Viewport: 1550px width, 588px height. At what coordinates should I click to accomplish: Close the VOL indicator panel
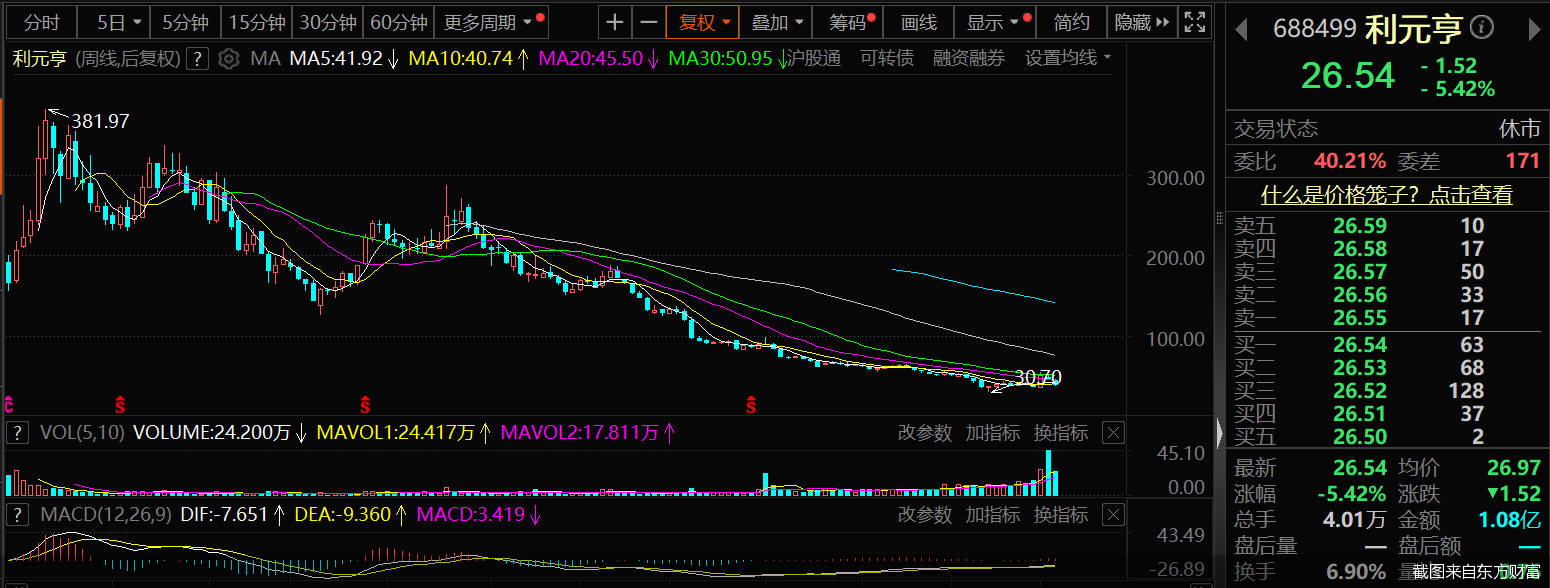pos(1113,433)
